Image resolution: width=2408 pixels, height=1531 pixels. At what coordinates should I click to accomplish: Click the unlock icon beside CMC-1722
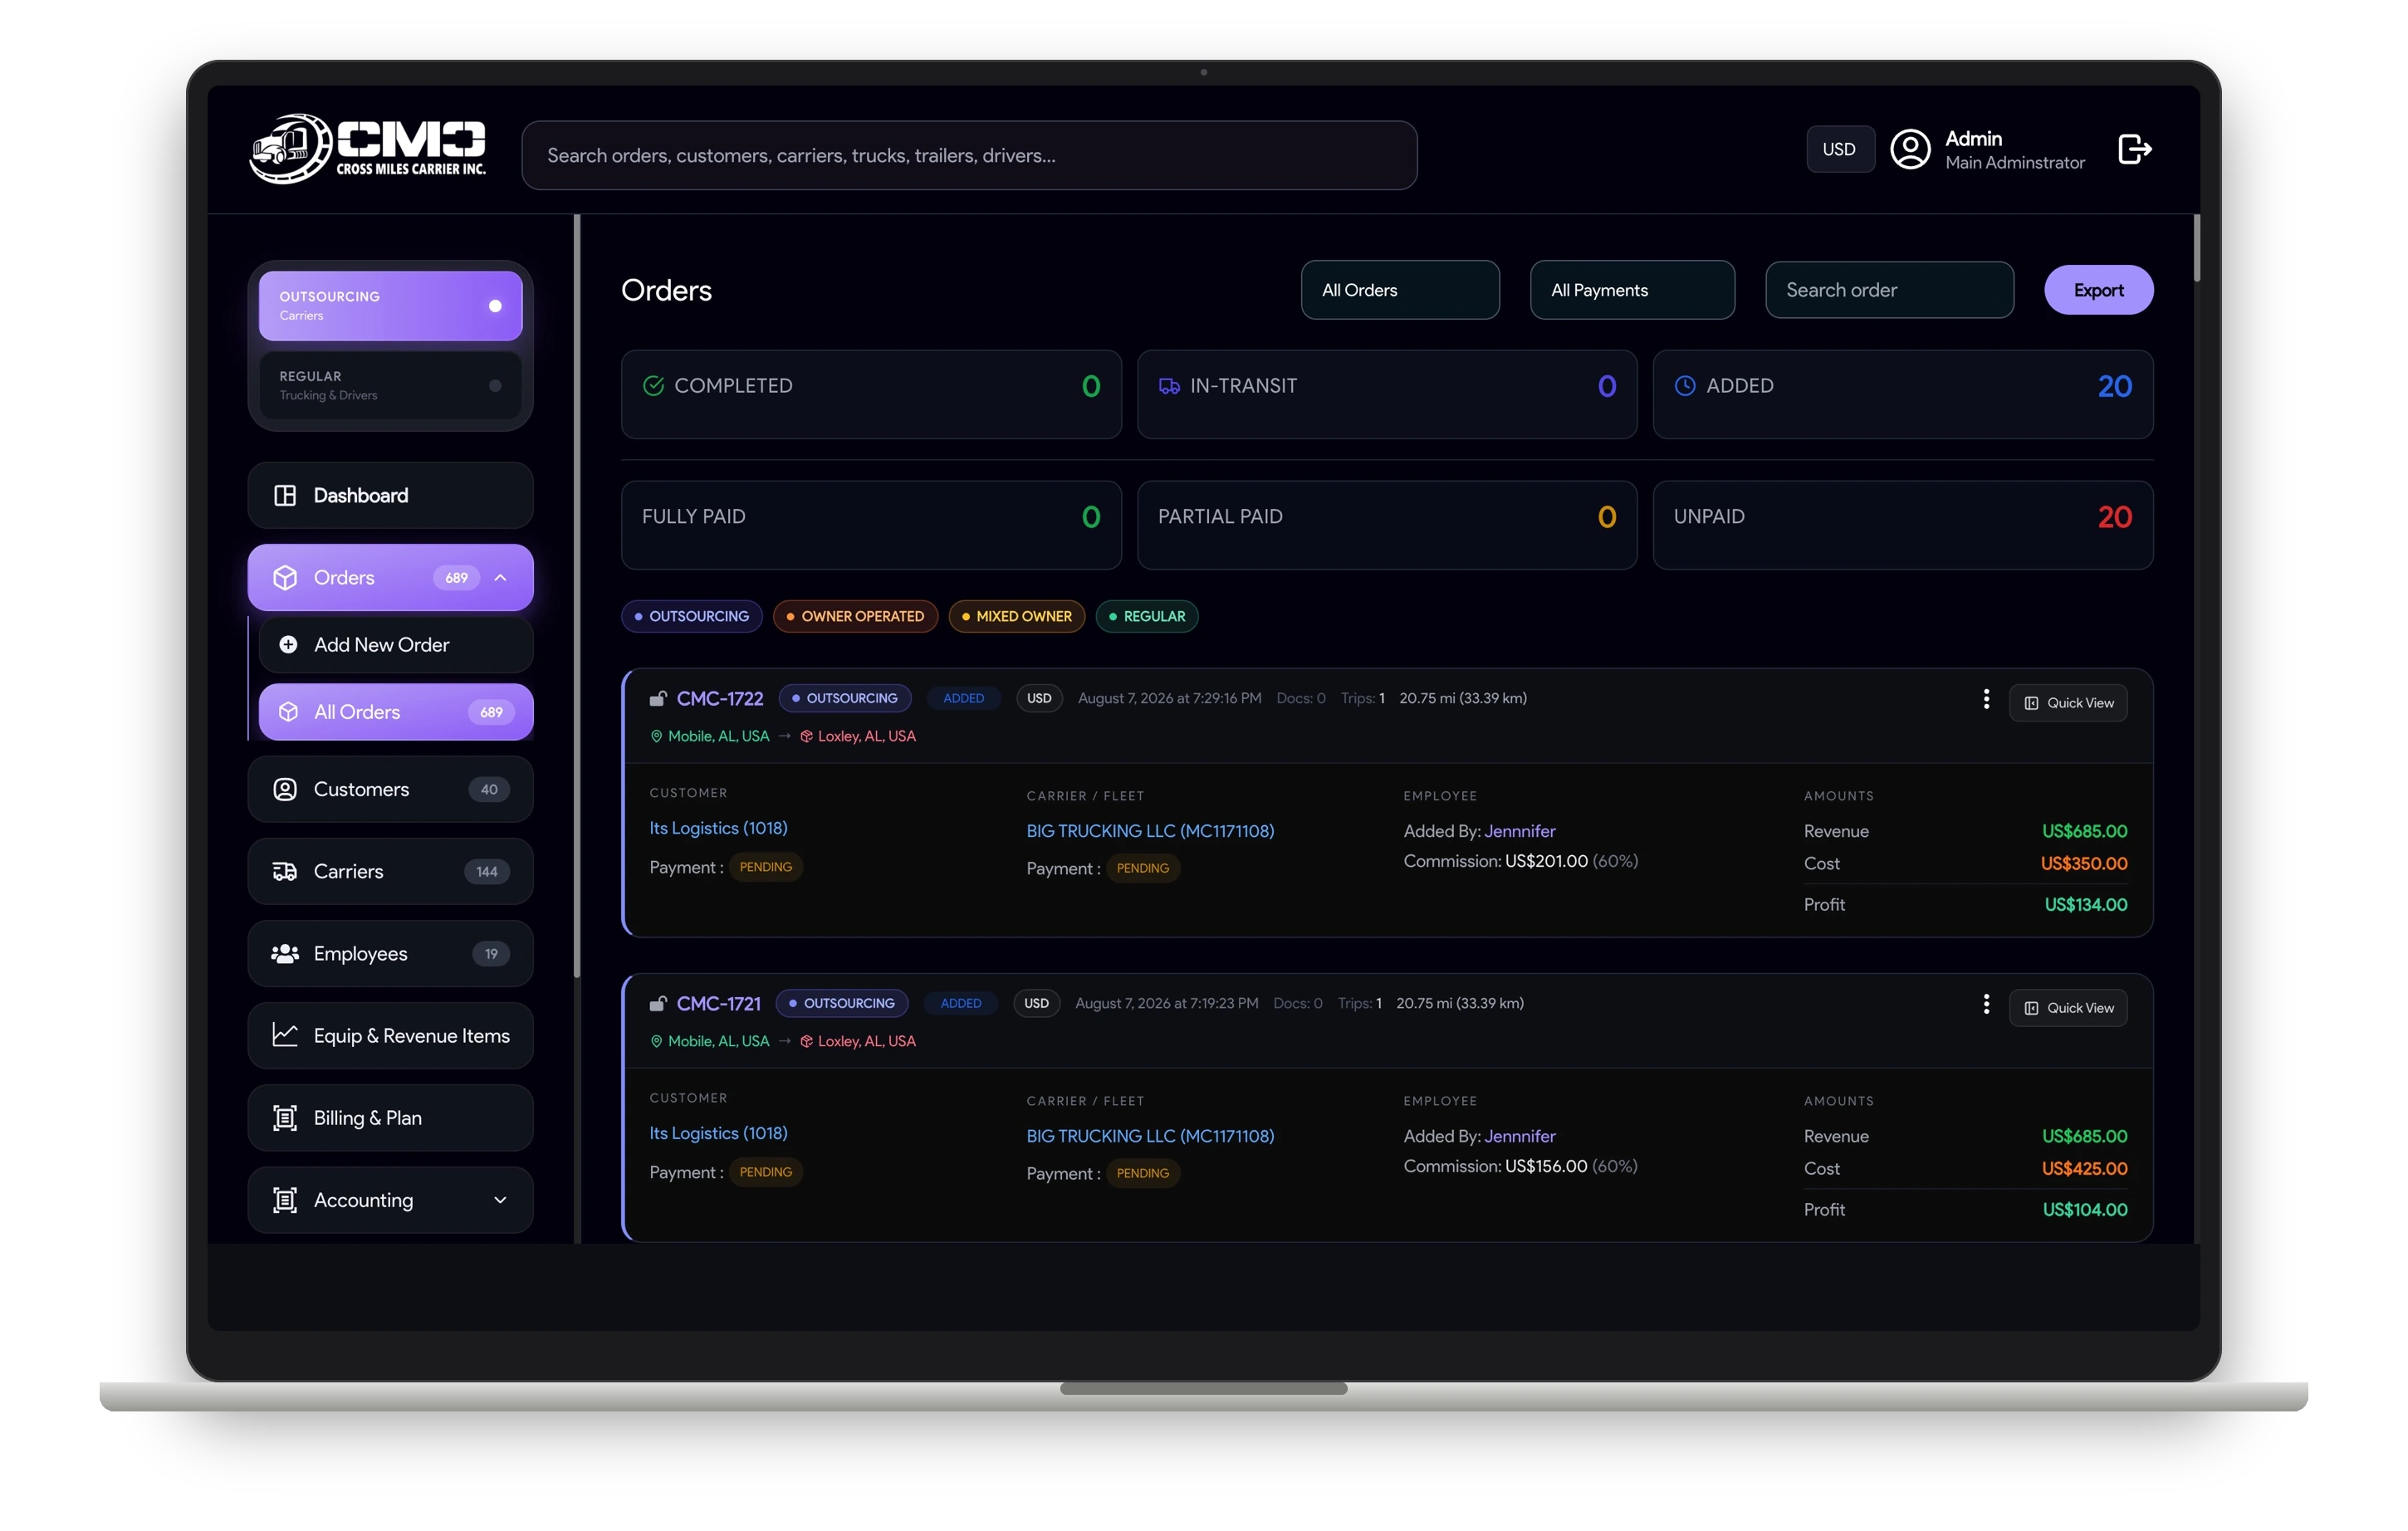[657, 698]
